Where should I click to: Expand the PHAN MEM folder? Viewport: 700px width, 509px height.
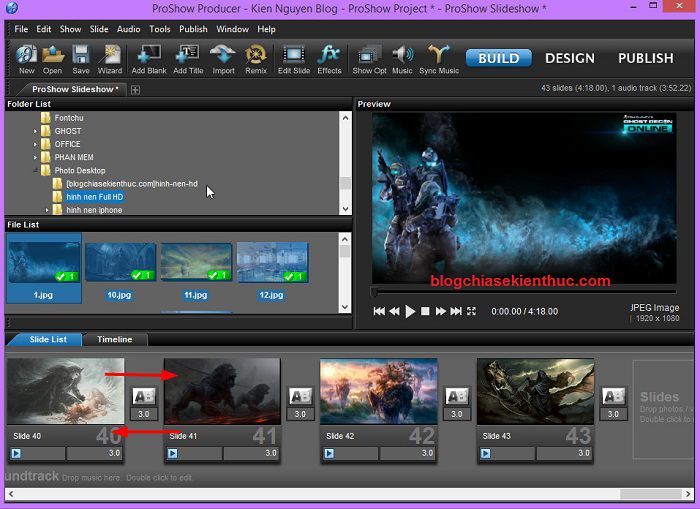pos(35,157)
